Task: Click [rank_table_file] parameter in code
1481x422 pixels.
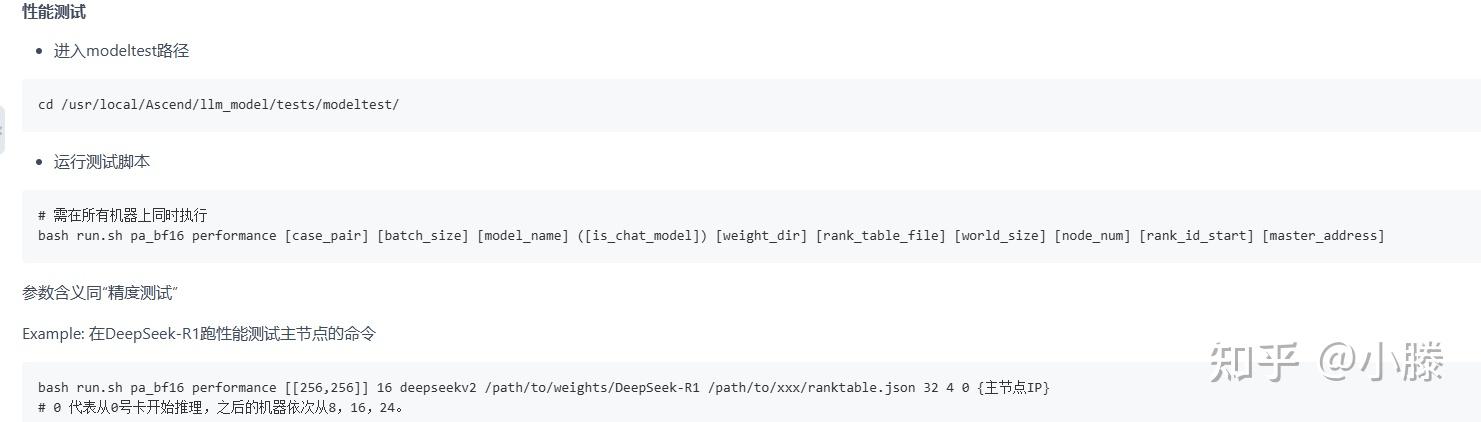Action: pyautogui.click(x=880, y=236)
